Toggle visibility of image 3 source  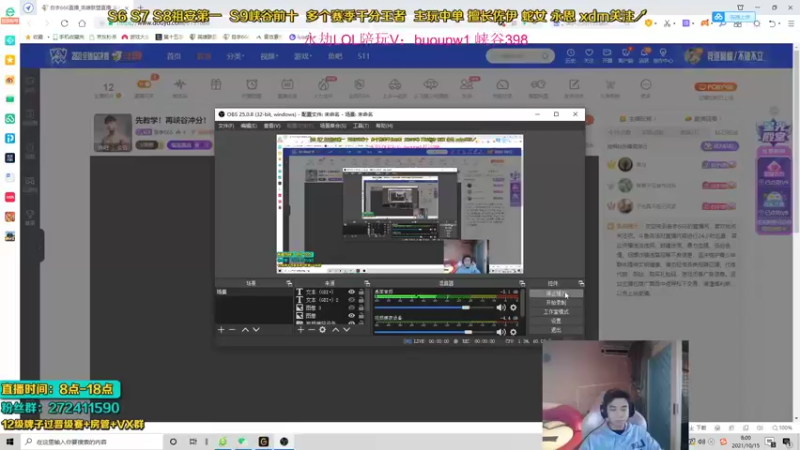click(x=351, y=308)
